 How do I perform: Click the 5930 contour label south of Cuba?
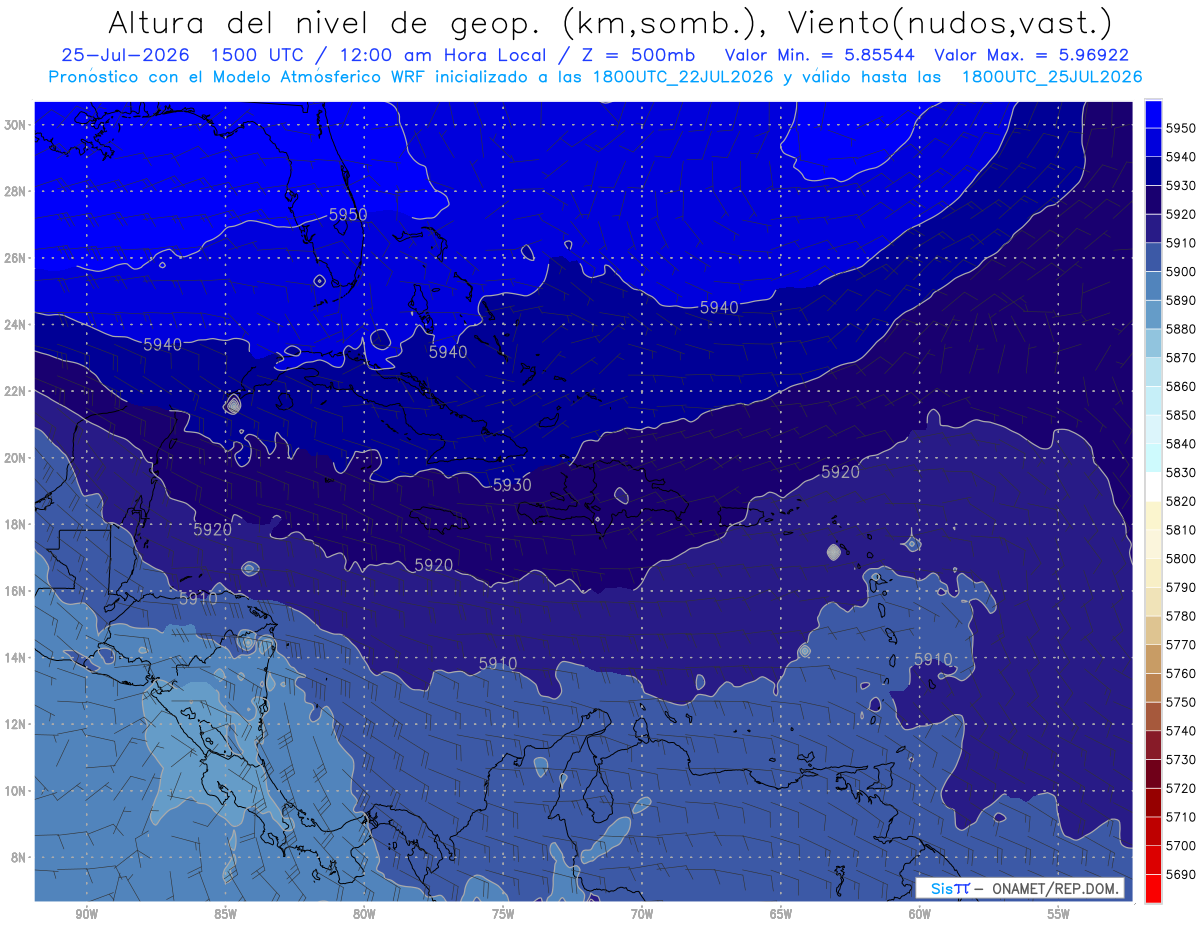coord(512,485)
